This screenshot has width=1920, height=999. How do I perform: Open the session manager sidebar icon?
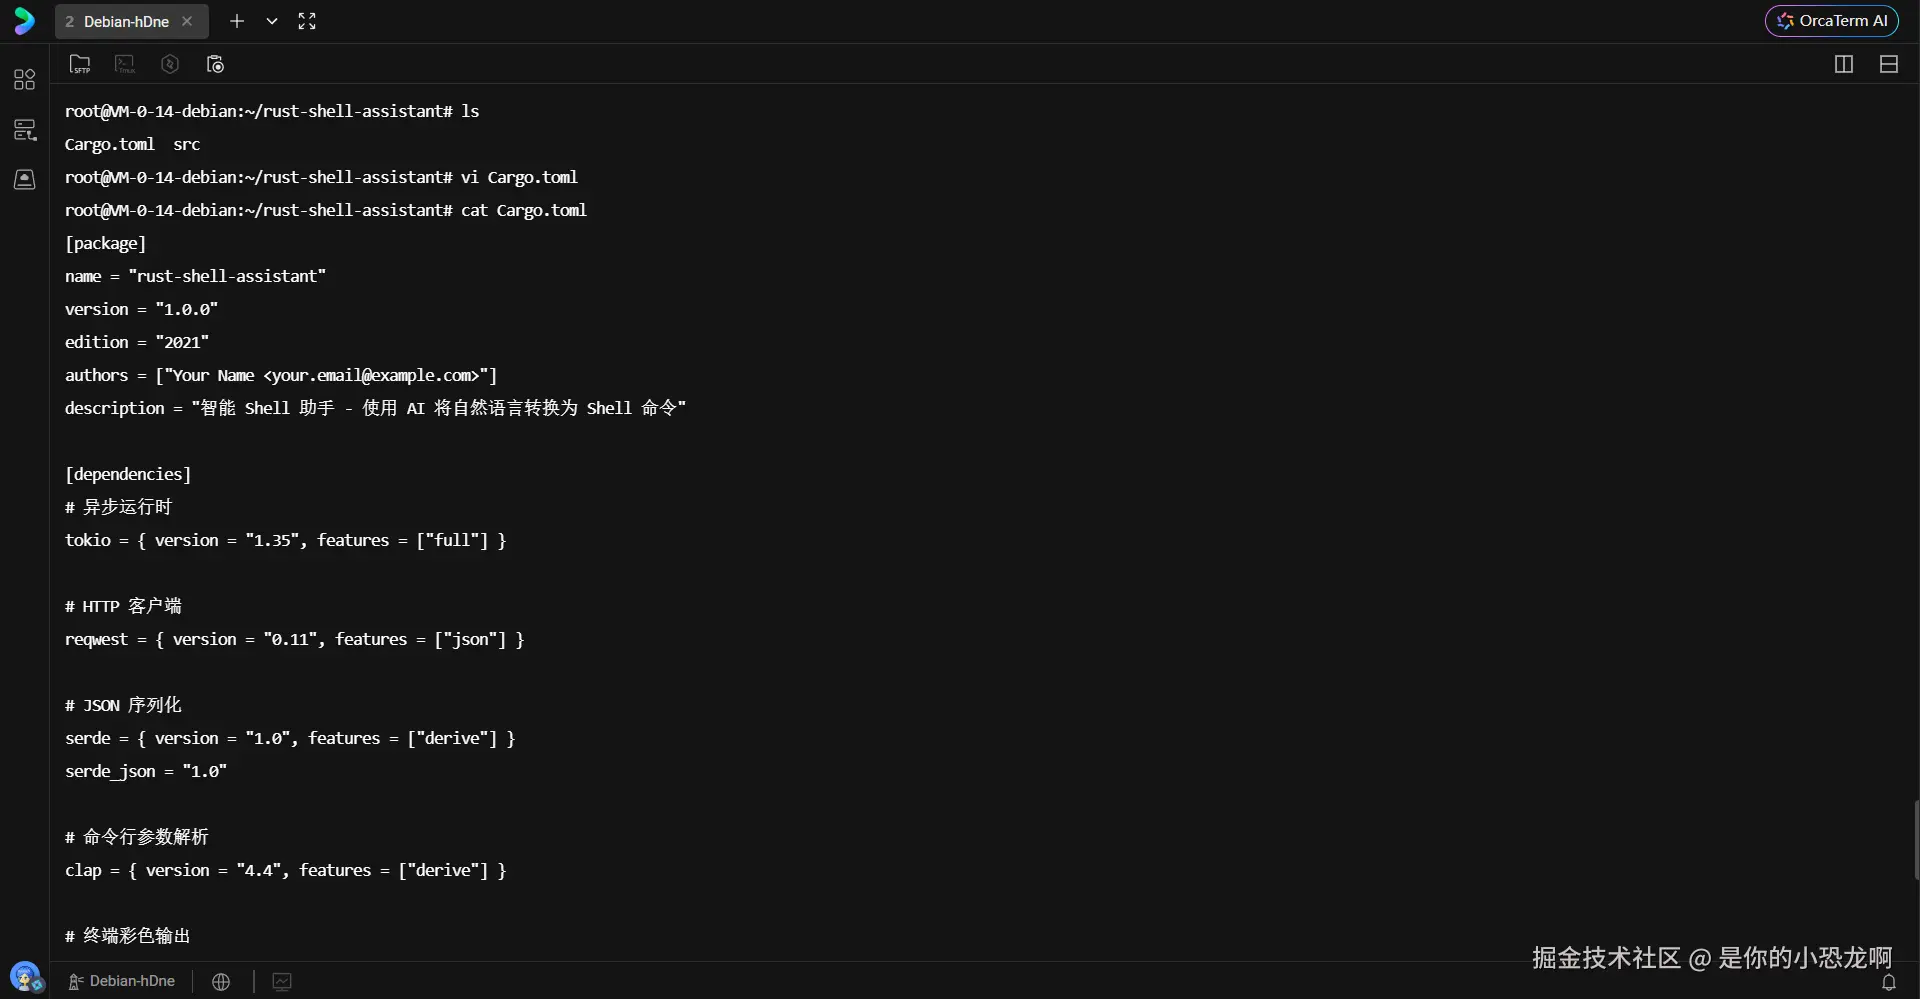click(x=24, y=129)
